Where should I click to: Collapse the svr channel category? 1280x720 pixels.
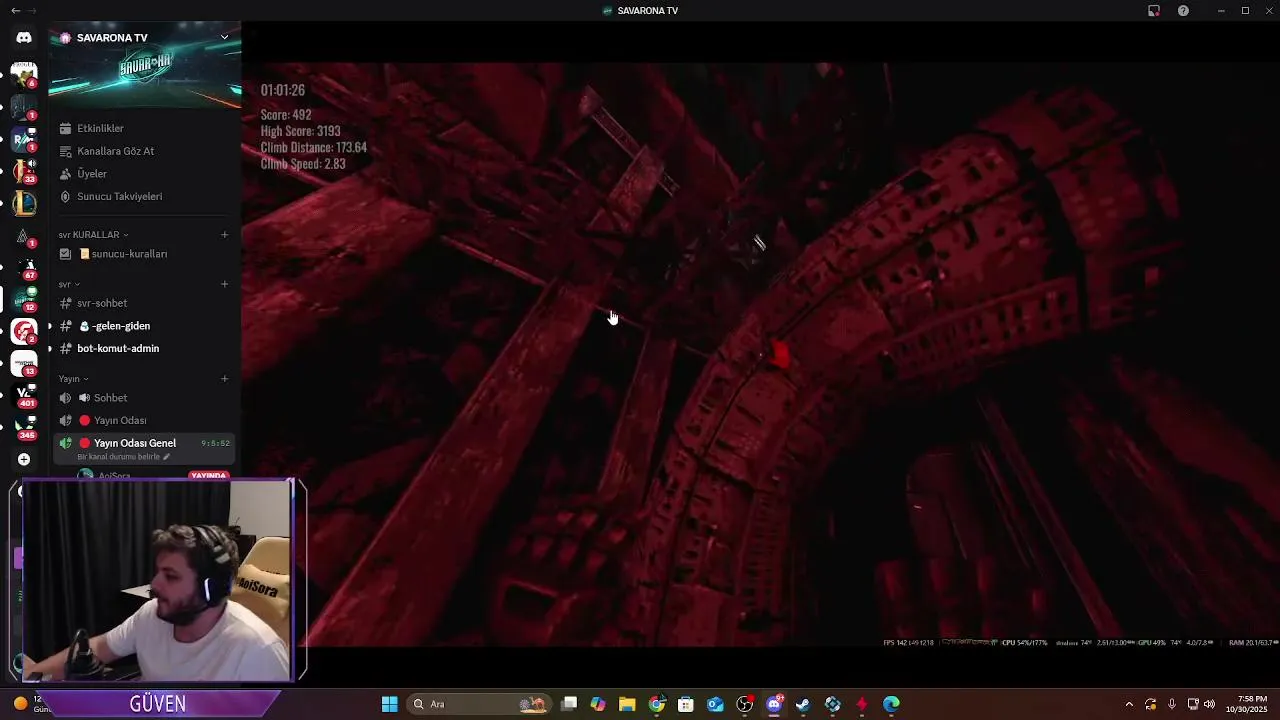point(69,284)
